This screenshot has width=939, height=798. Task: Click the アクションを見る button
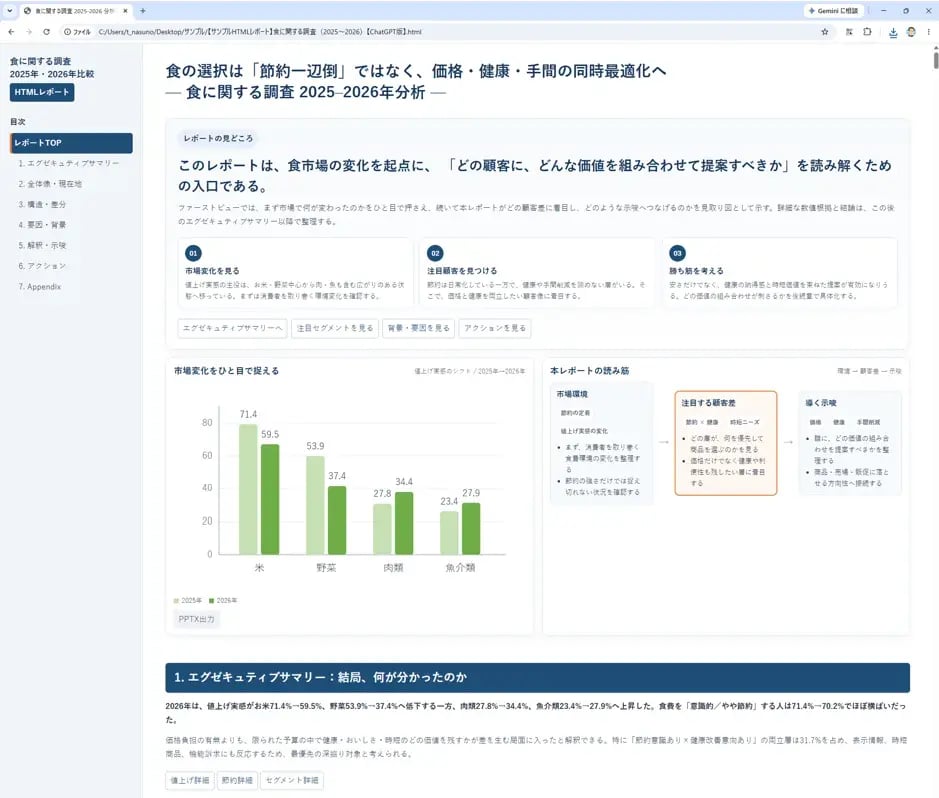(x=495, y=328)
